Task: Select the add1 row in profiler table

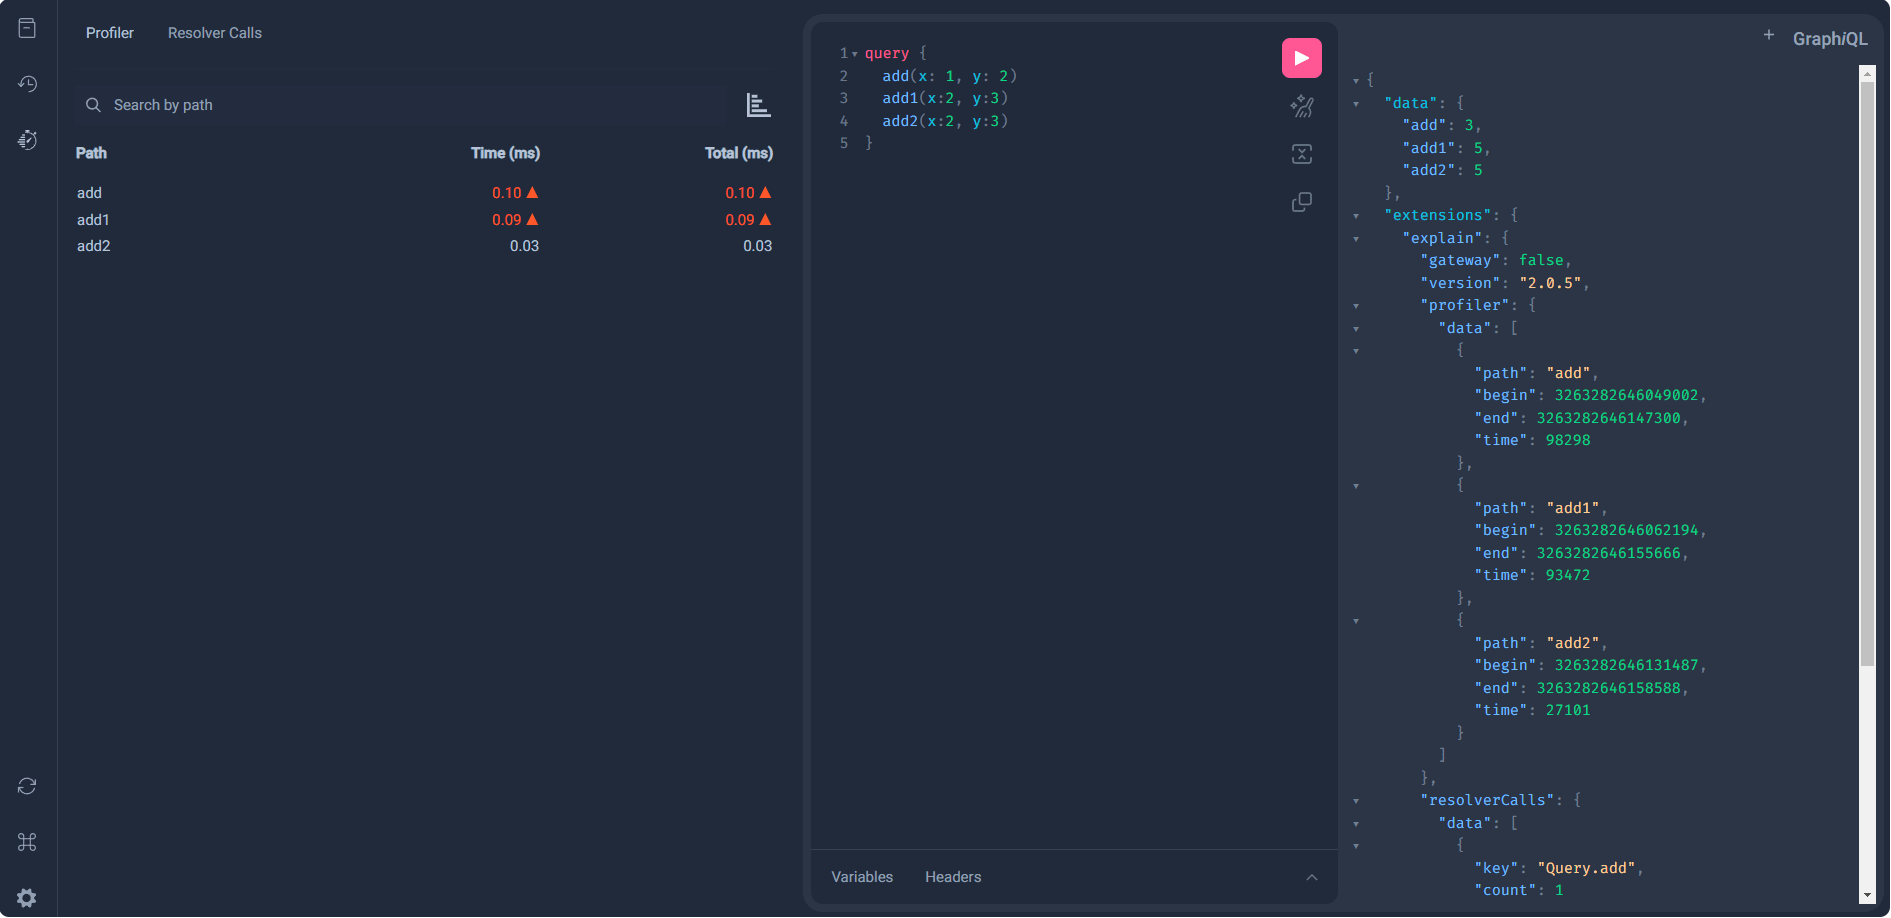Action: (424, 220)
